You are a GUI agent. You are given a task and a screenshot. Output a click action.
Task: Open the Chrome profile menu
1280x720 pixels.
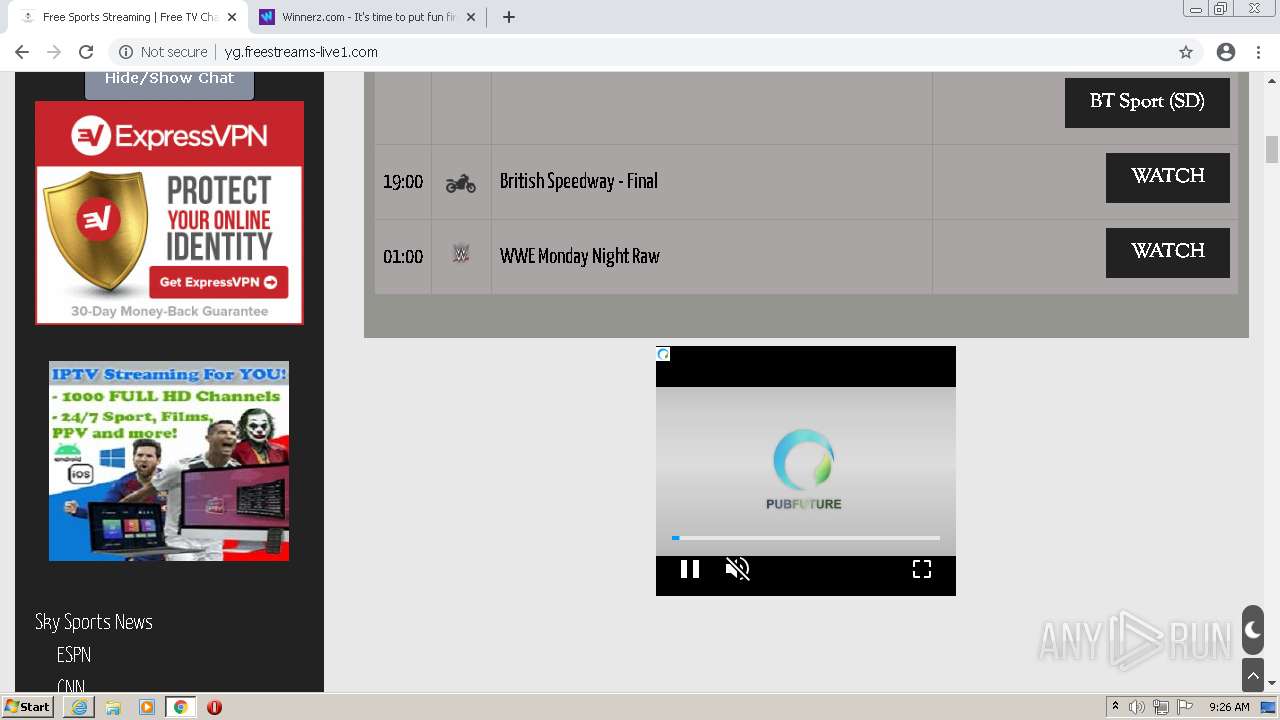pos(1226,52)
